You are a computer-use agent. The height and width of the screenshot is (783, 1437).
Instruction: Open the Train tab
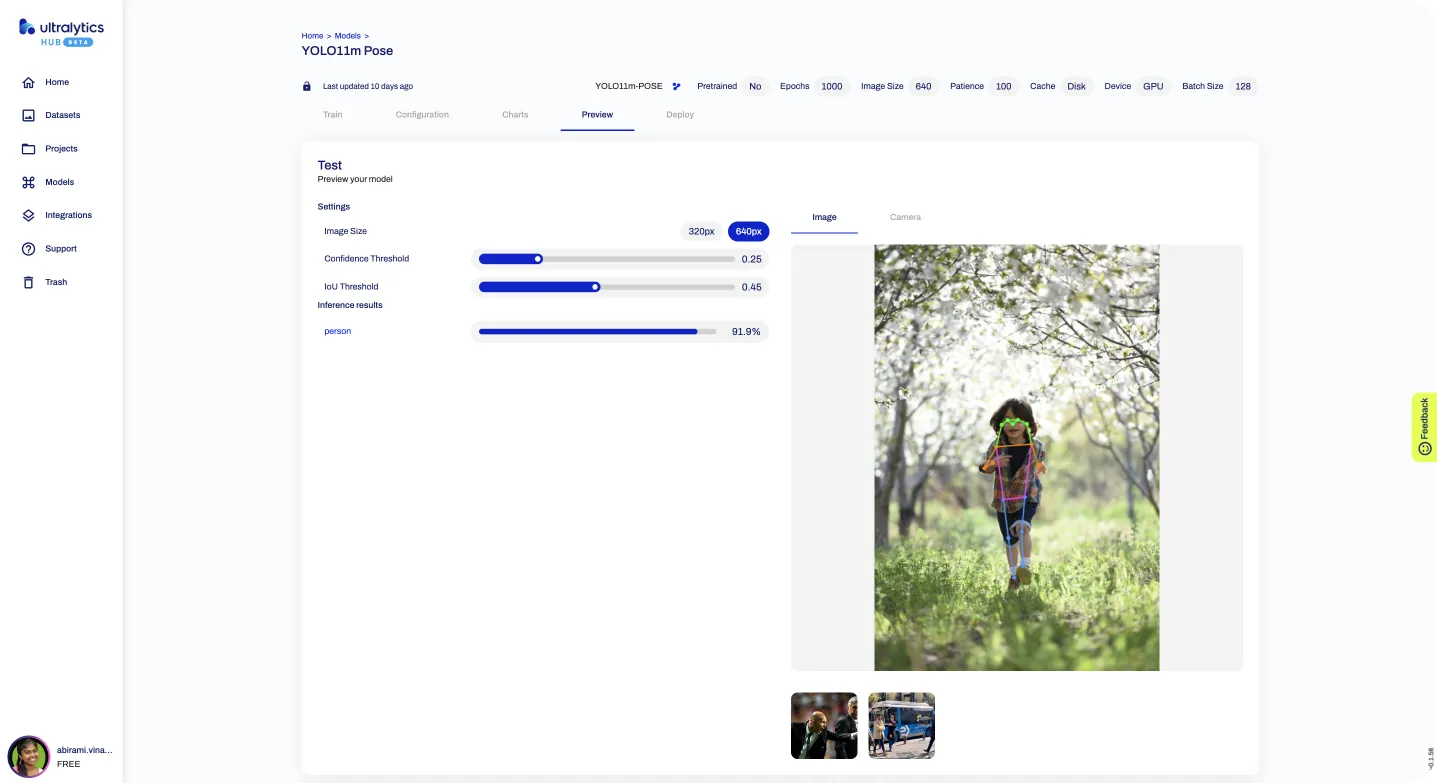(x=333, y=115)
